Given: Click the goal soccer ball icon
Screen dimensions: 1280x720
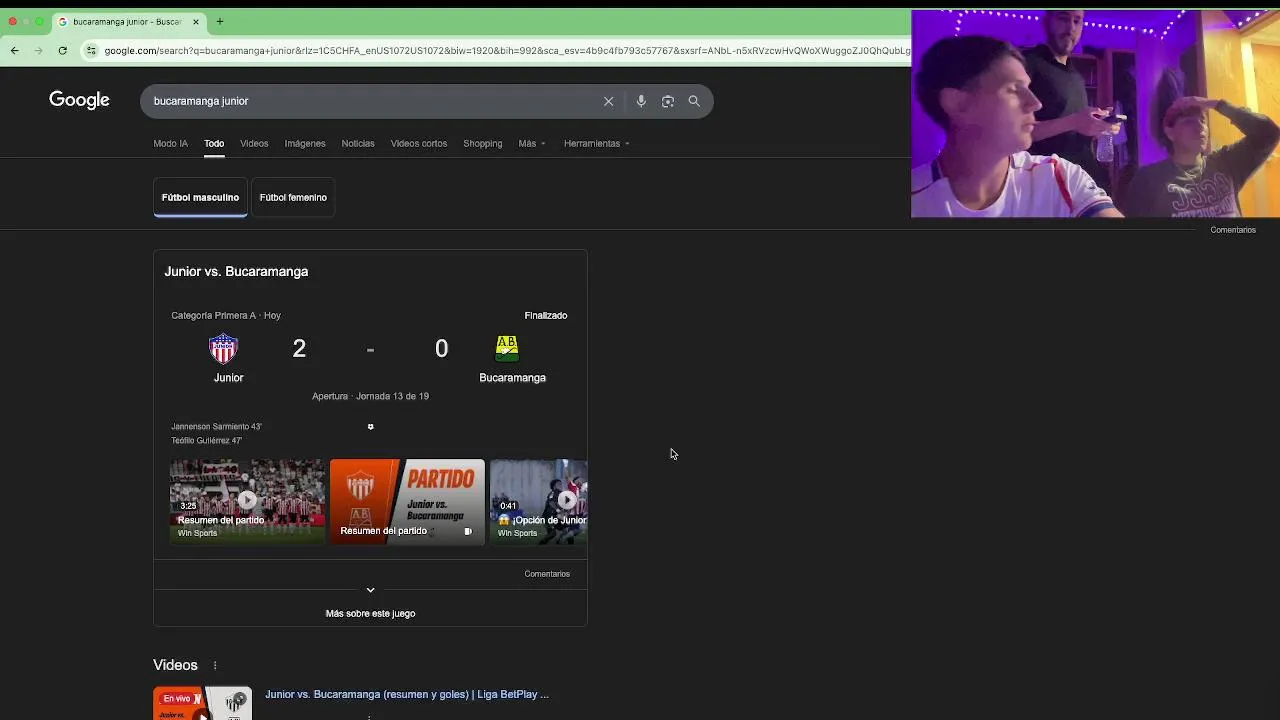Looking at the screenshot, I should coord(370,427).
